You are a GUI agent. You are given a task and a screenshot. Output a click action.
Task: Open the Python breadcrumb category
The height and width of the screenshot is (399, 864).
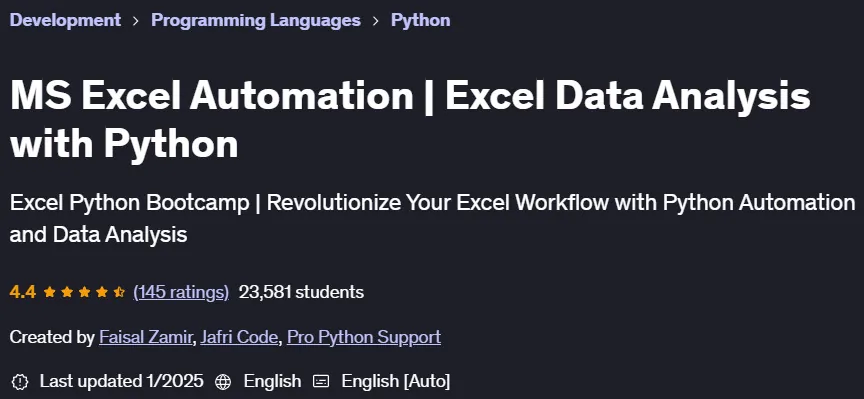pos(420,20)
